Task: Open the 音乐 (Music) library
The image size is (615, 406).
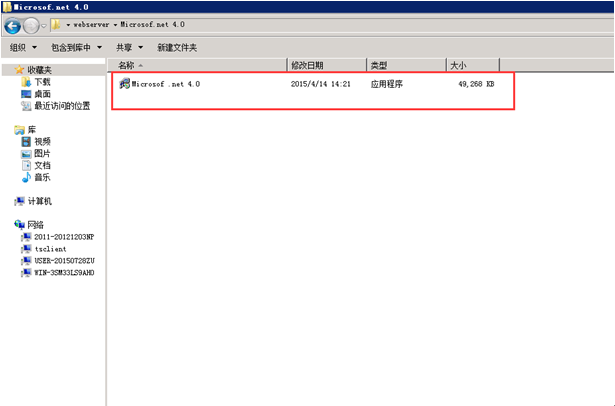Action: pos(42,177)
